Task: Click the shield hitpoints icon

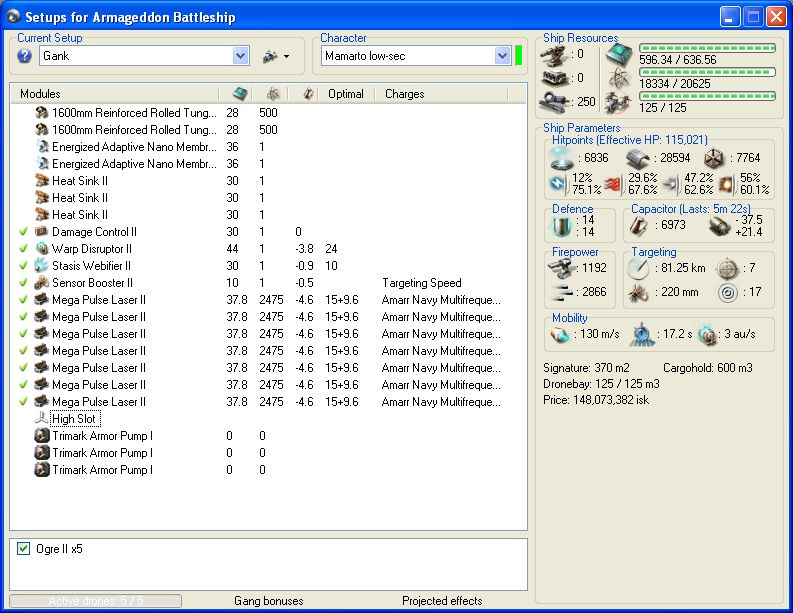Action: 564,158
